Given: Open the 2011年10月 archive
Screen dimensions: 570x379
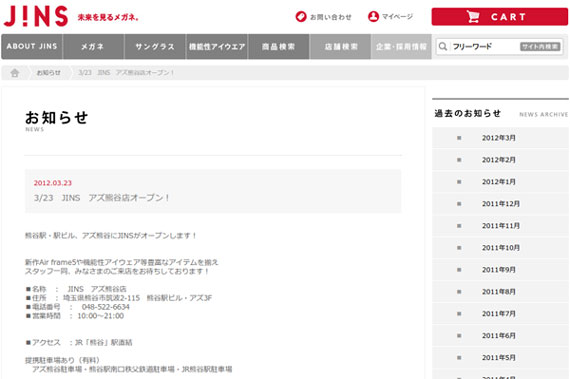Looking at the screenshot, I should (501, 248).
